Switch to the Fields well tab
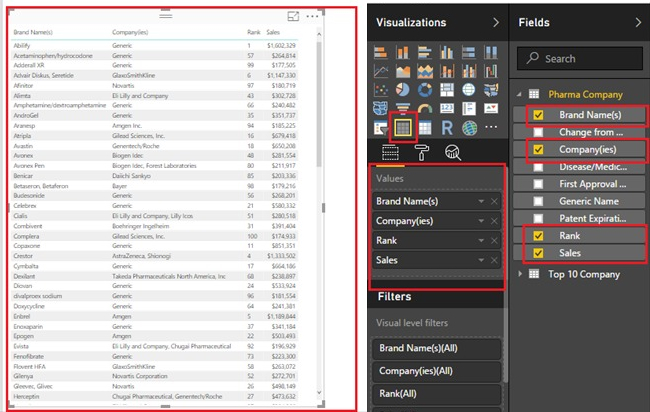The height and width of the screenshot is (412, 650). [x=390, y=153]
